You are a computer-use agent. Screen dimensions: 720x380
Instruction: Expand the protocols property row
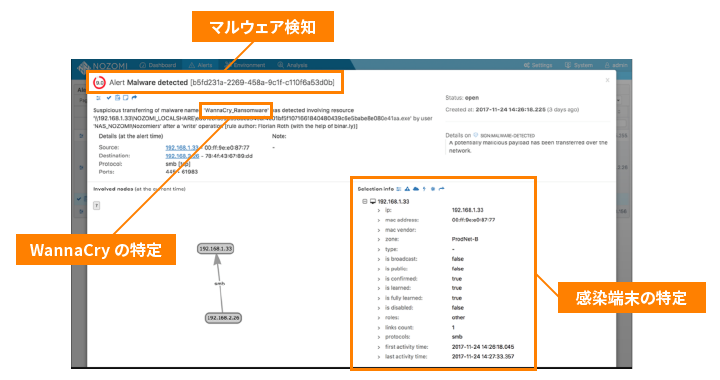coord(379,337)
